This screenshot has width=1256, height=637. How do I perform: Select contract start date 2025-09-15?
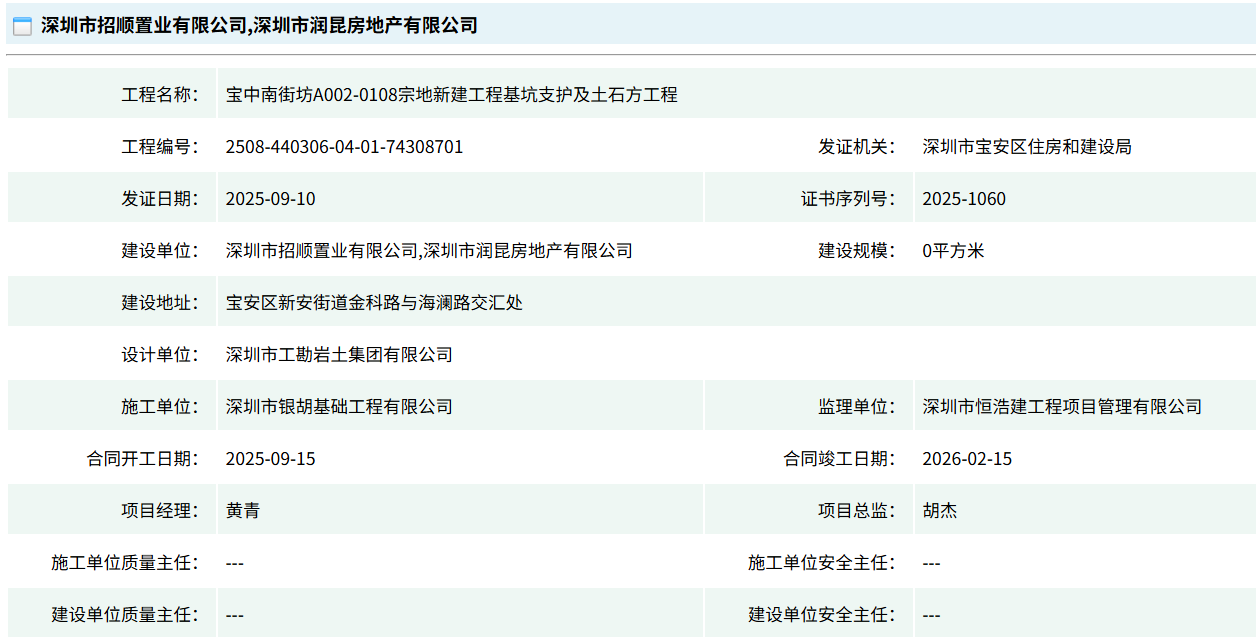[x=271, y=459]
